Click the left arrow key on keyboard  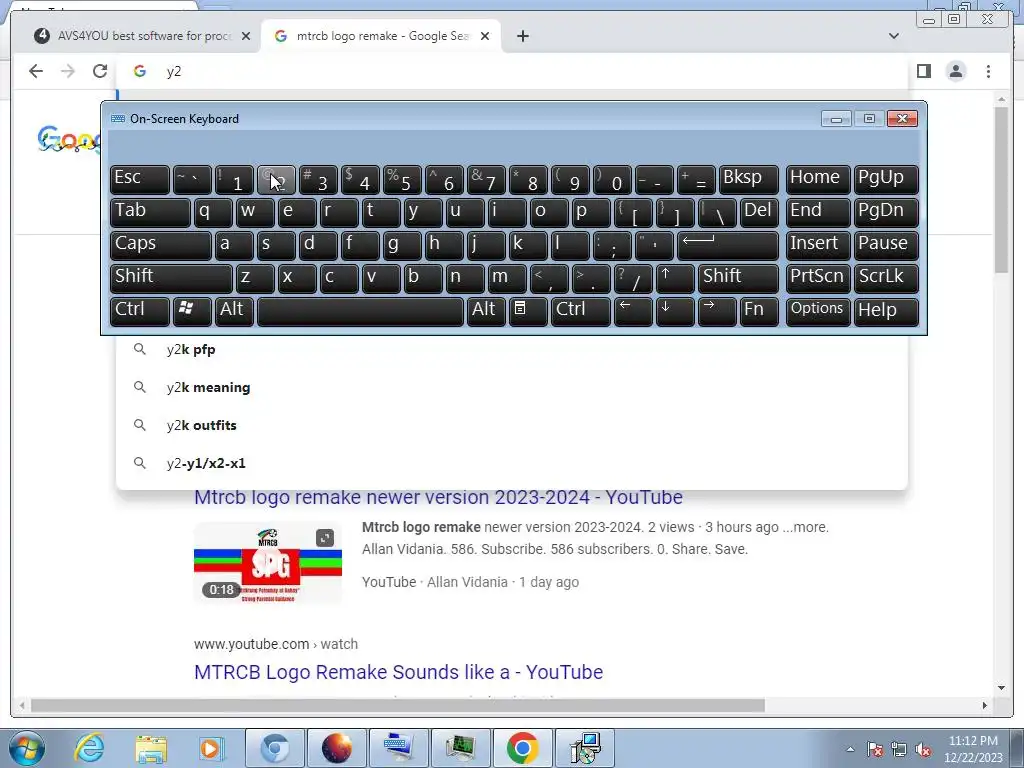click(x=632, y=311)
